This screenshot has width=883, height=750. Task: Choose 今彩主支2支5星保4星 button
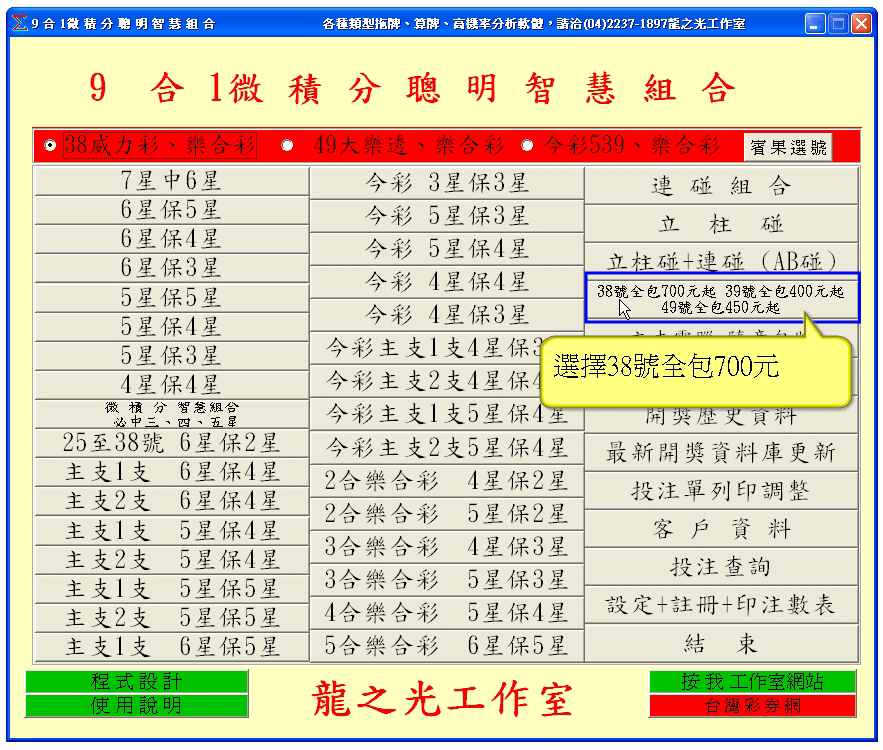click(447, 448)
